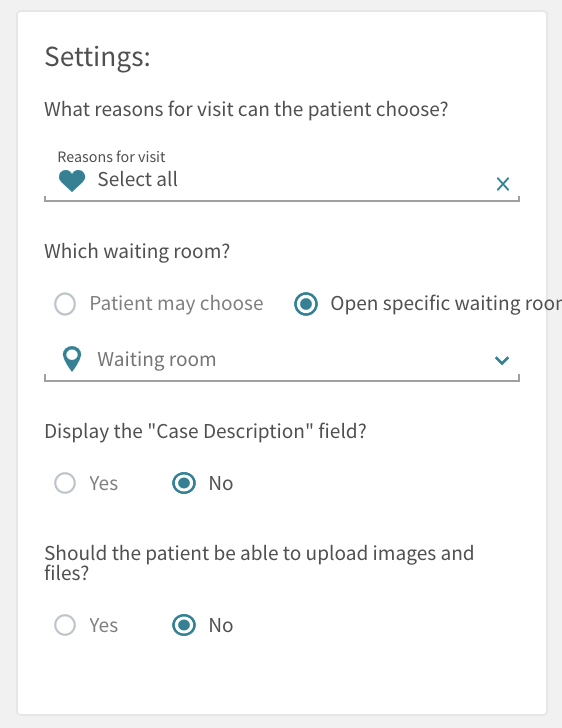The width and height of the screenshot is (562, 728).
Task: Choose No for Case Description field
Action: click(x=184, y=483)
